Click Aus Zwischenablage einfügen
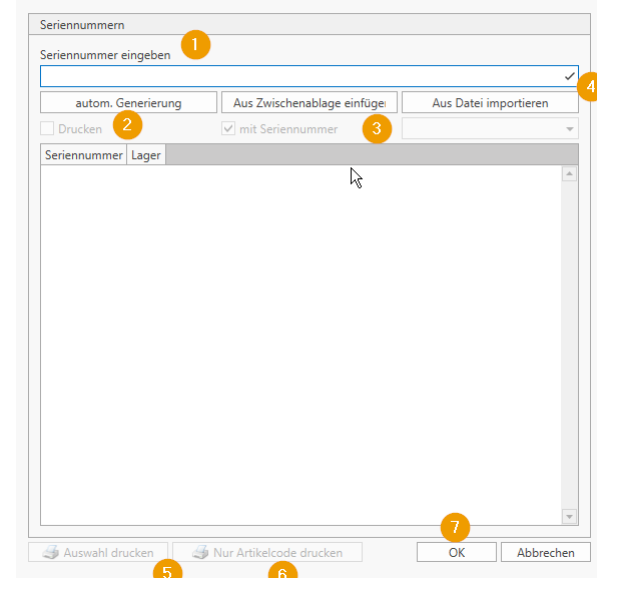Viewport: 623px width, 602px height. (x=308, y=103)
